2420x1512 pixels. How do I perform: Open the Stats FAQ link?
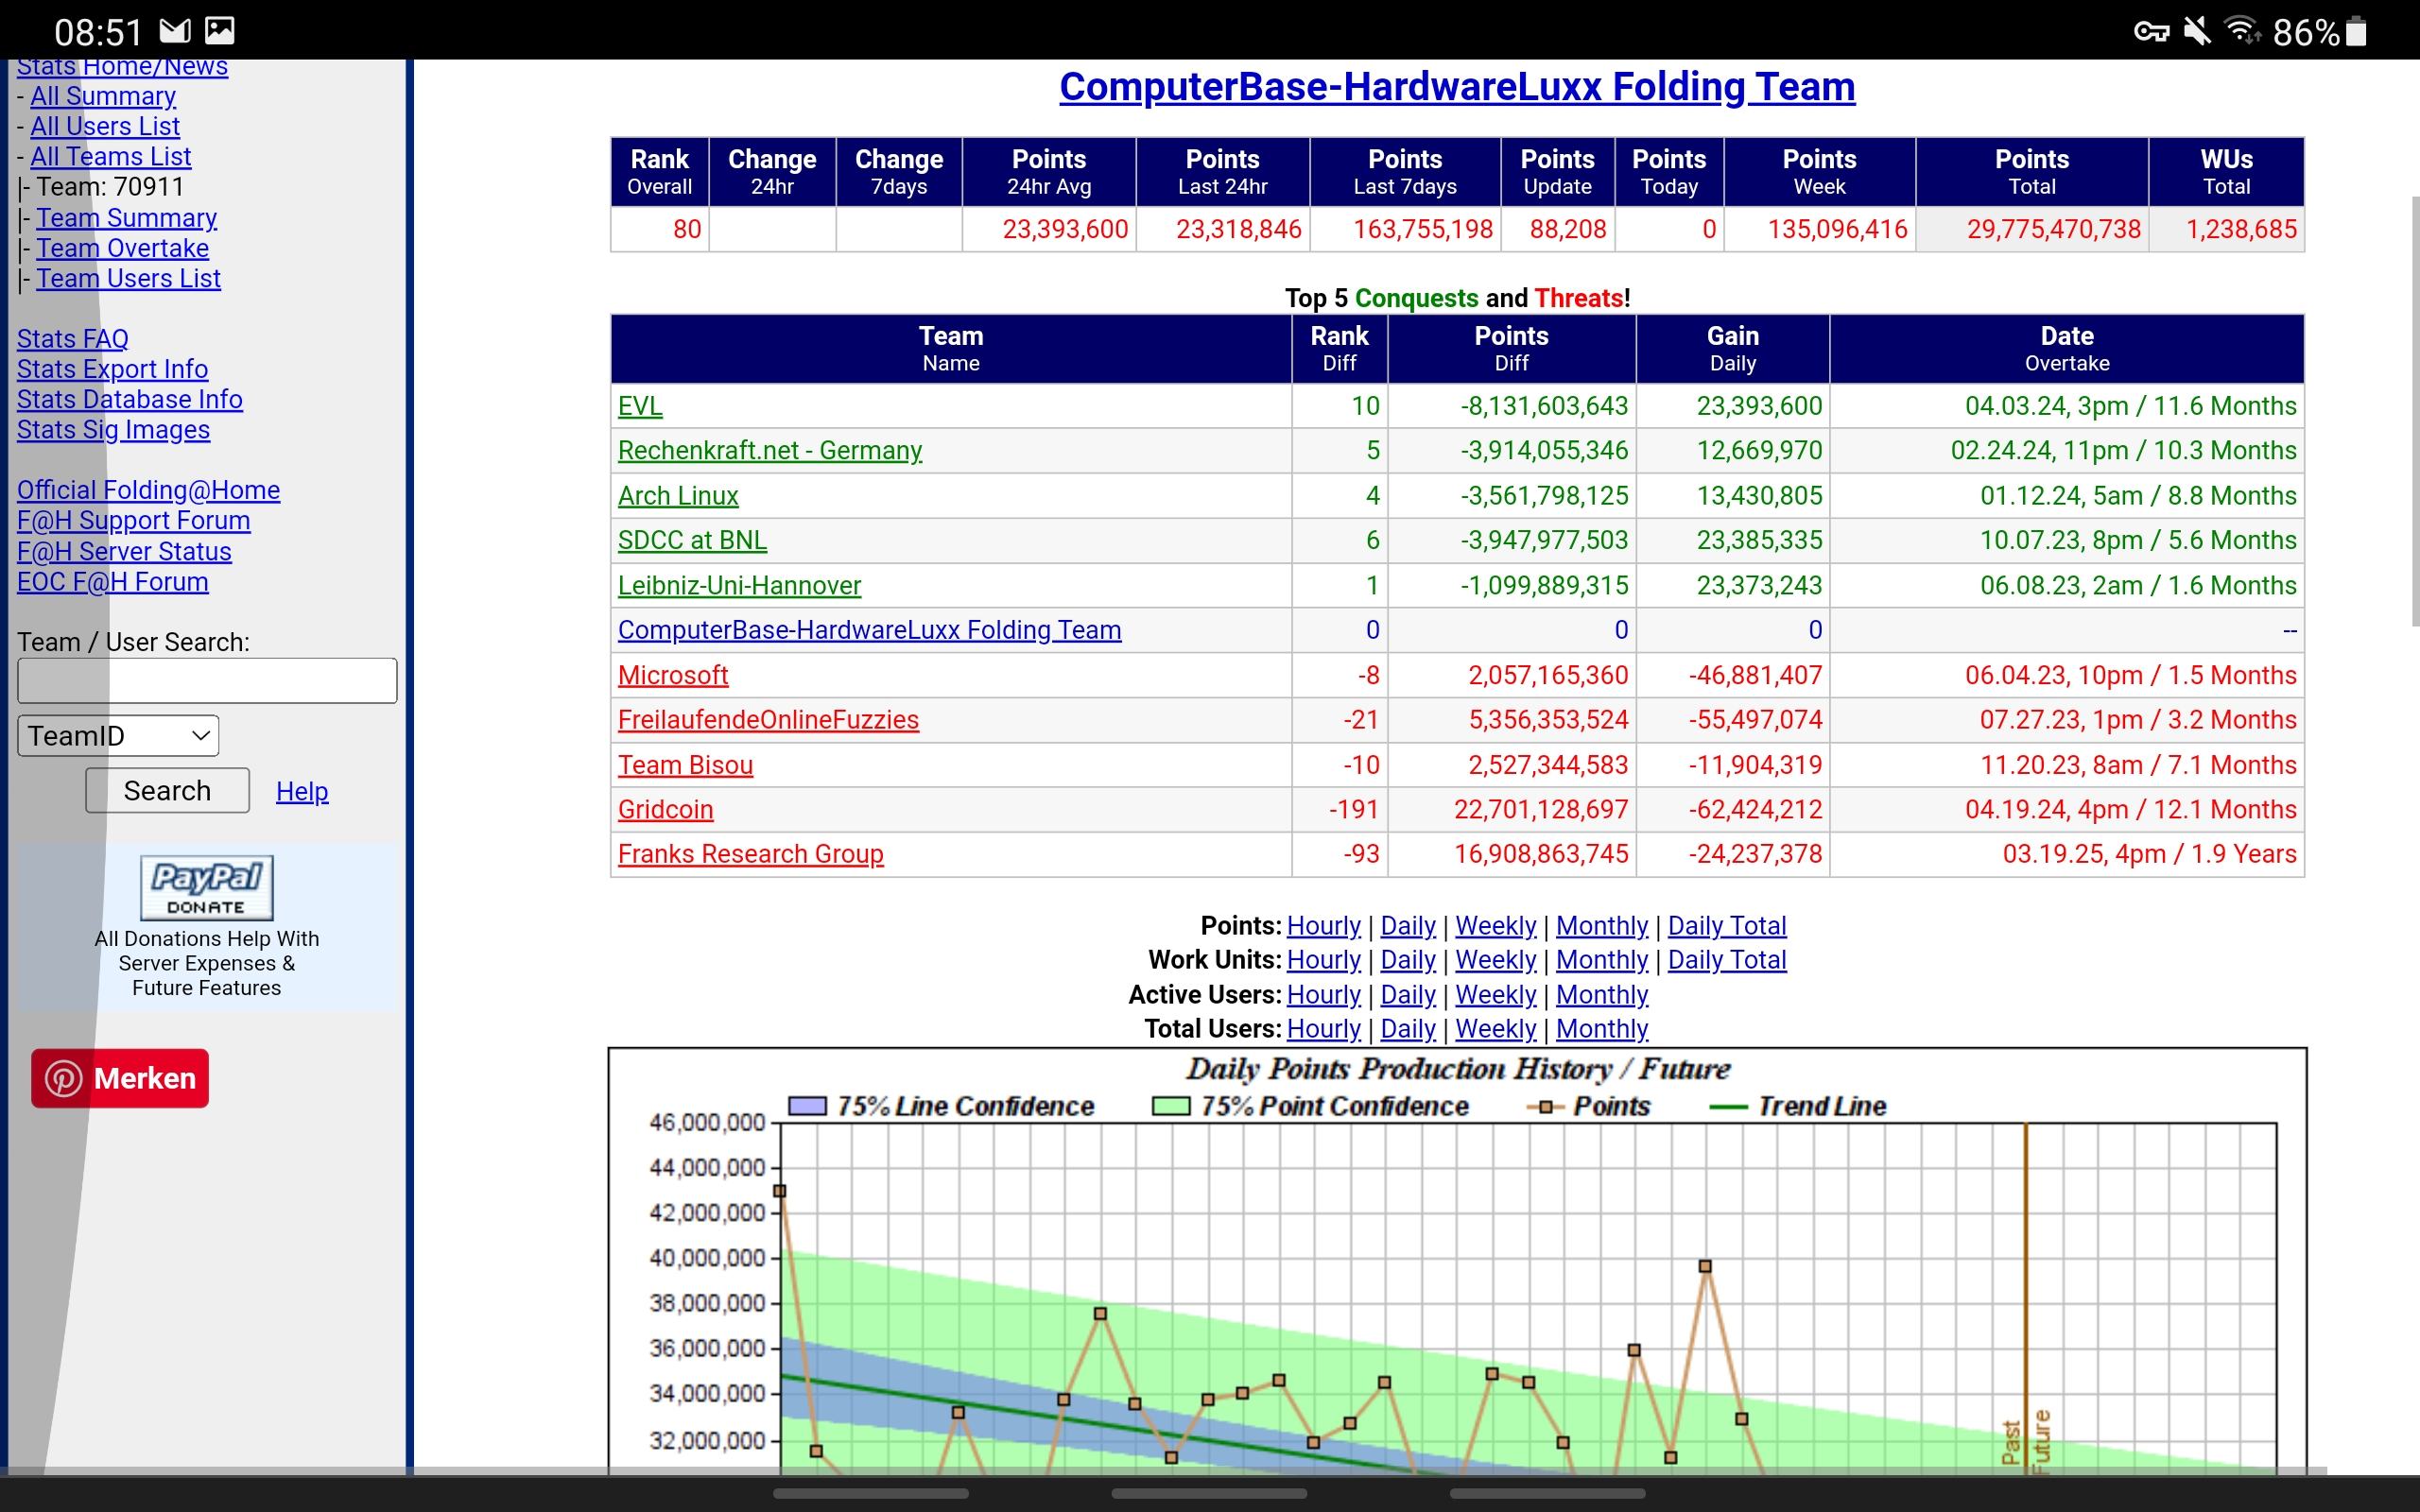click(73, 339)
